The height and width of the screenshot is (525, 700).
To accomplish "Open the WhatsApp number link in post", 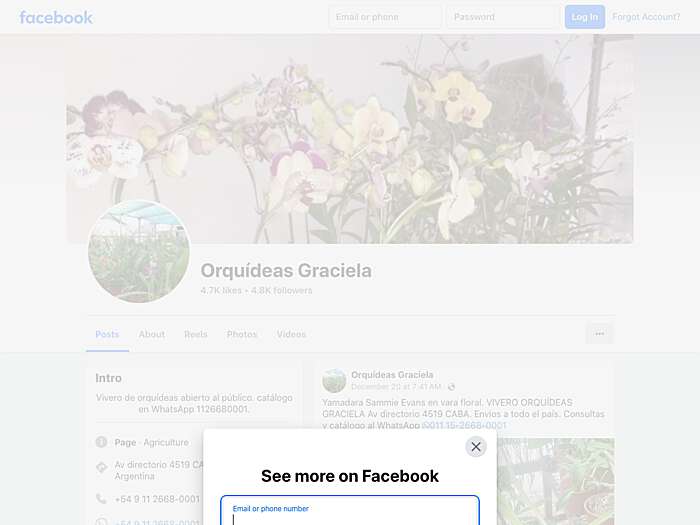I will [464, 425].
